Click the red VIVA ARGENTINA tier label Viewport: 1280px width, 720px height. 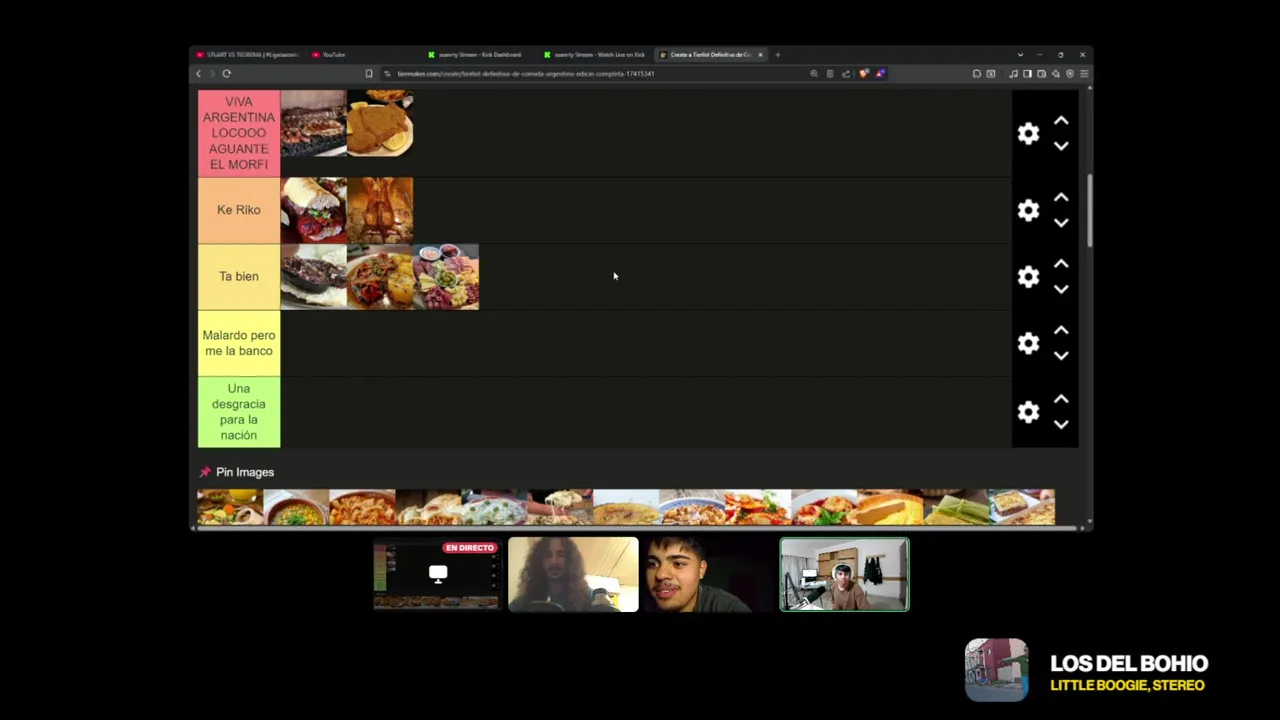(239, 133)
